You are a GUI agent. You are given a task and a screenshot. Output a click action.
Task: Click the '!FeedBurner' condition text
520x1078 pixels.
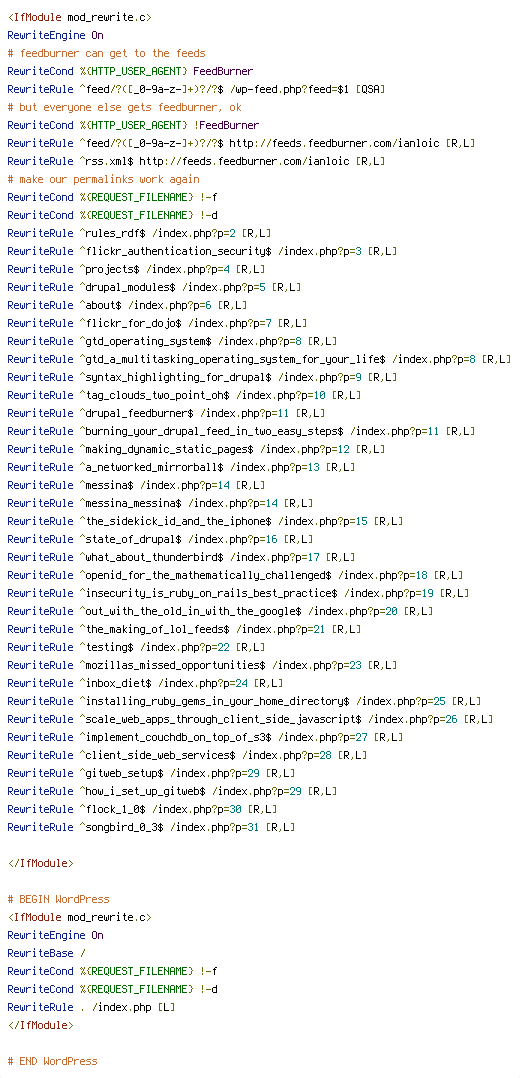[x=226, y=125]
